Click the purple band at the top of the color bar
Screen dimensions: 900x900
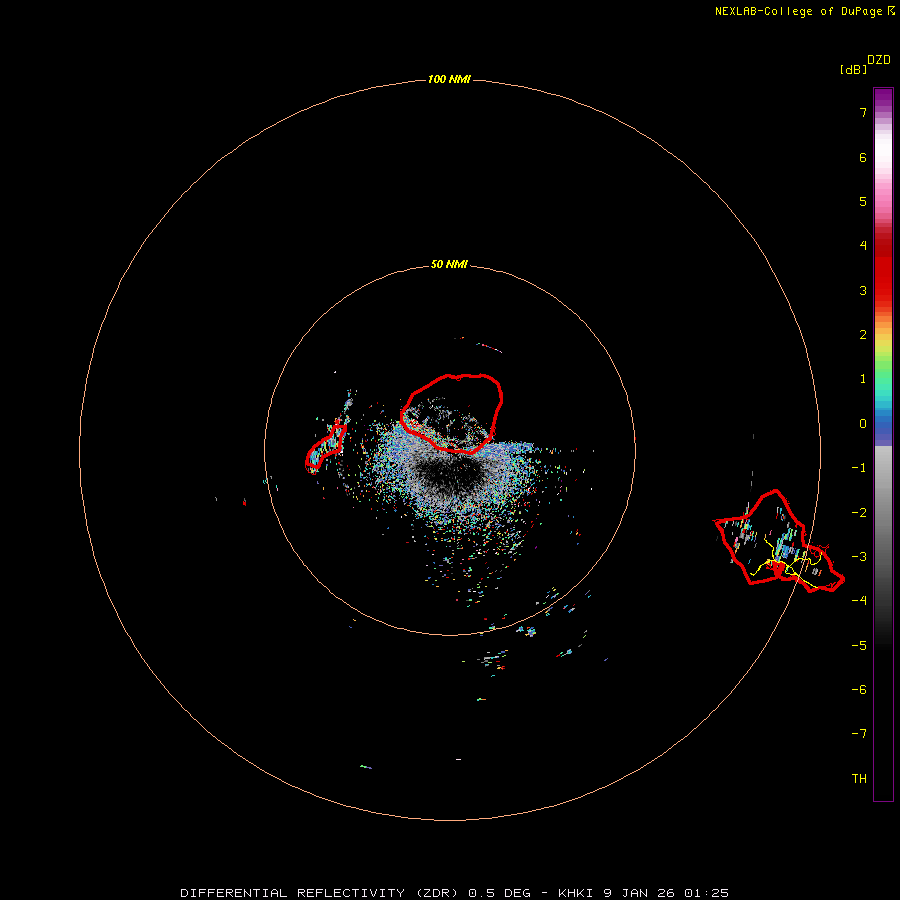coord(883,99)
